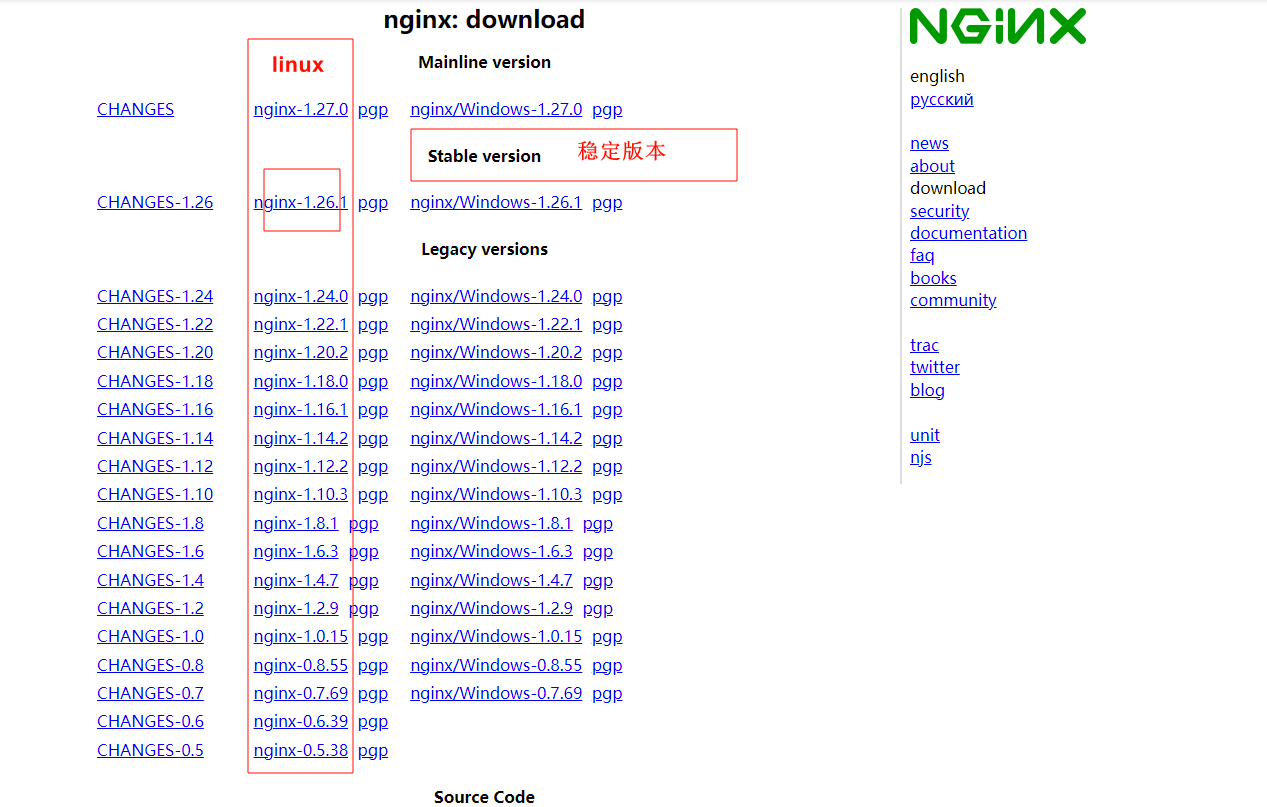Open the about page

click(932, 166)
